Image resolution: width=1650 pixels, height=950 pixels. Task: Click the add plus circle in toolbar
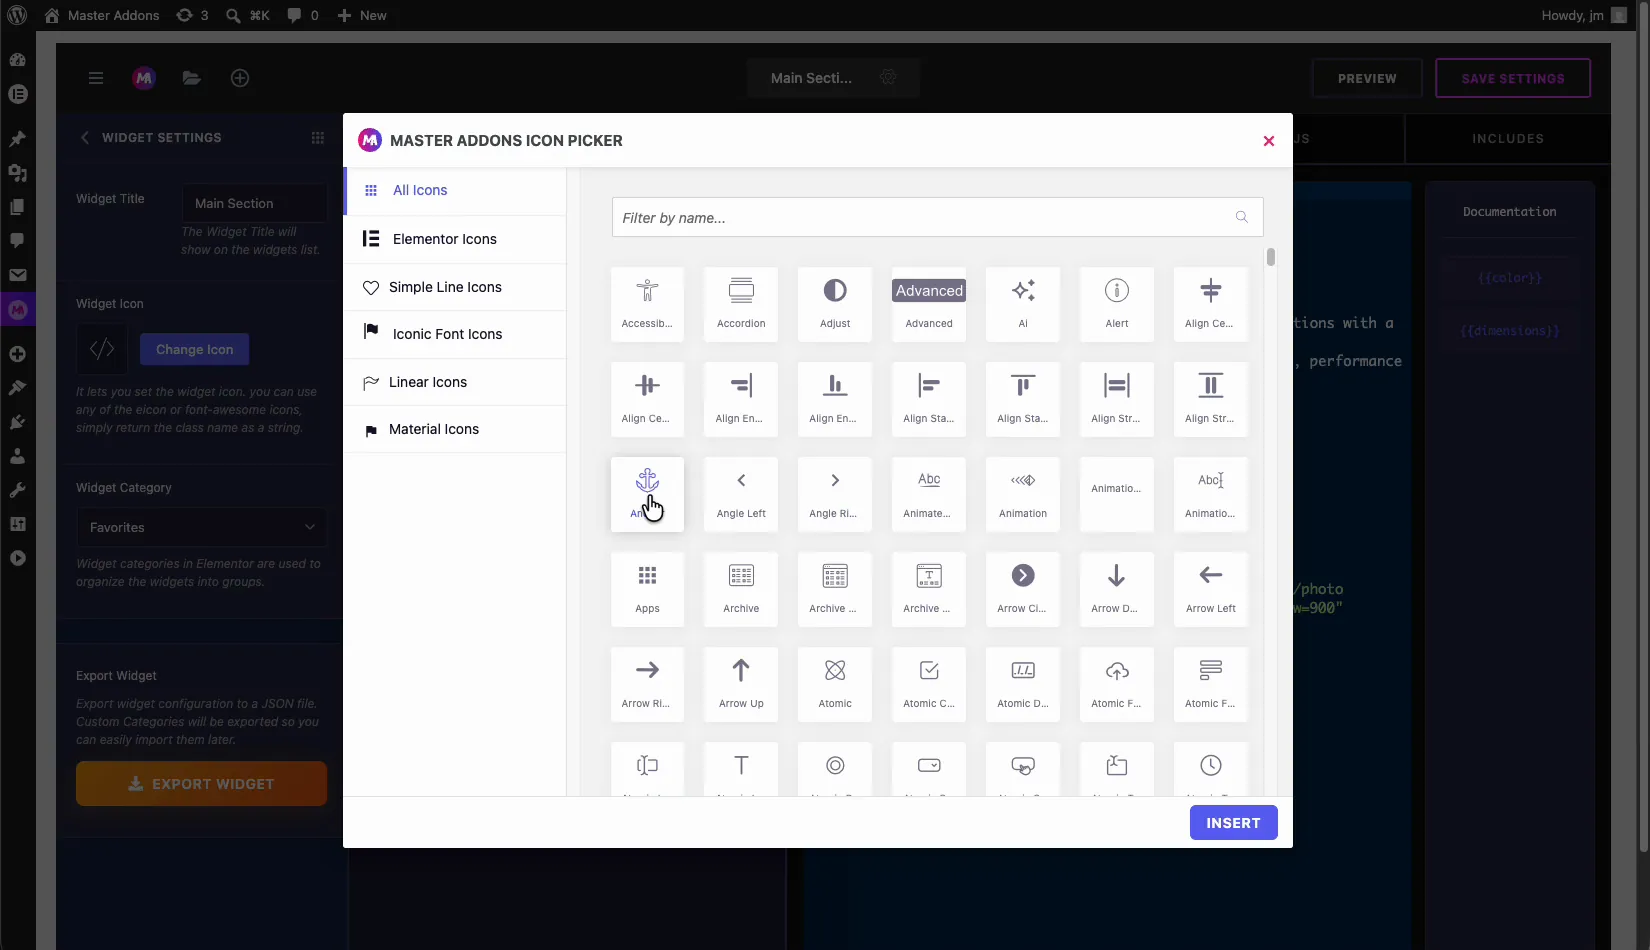pyautogui.click(x=240, y=78)
